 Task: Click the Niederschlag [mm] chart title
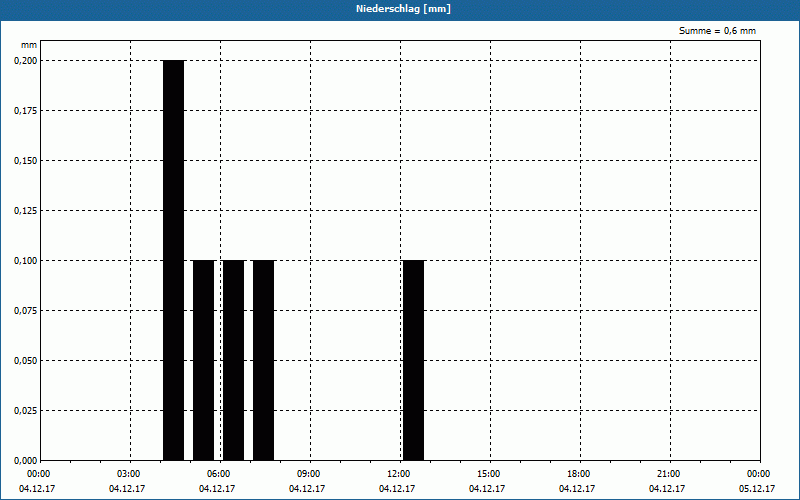tap(403, 9)
